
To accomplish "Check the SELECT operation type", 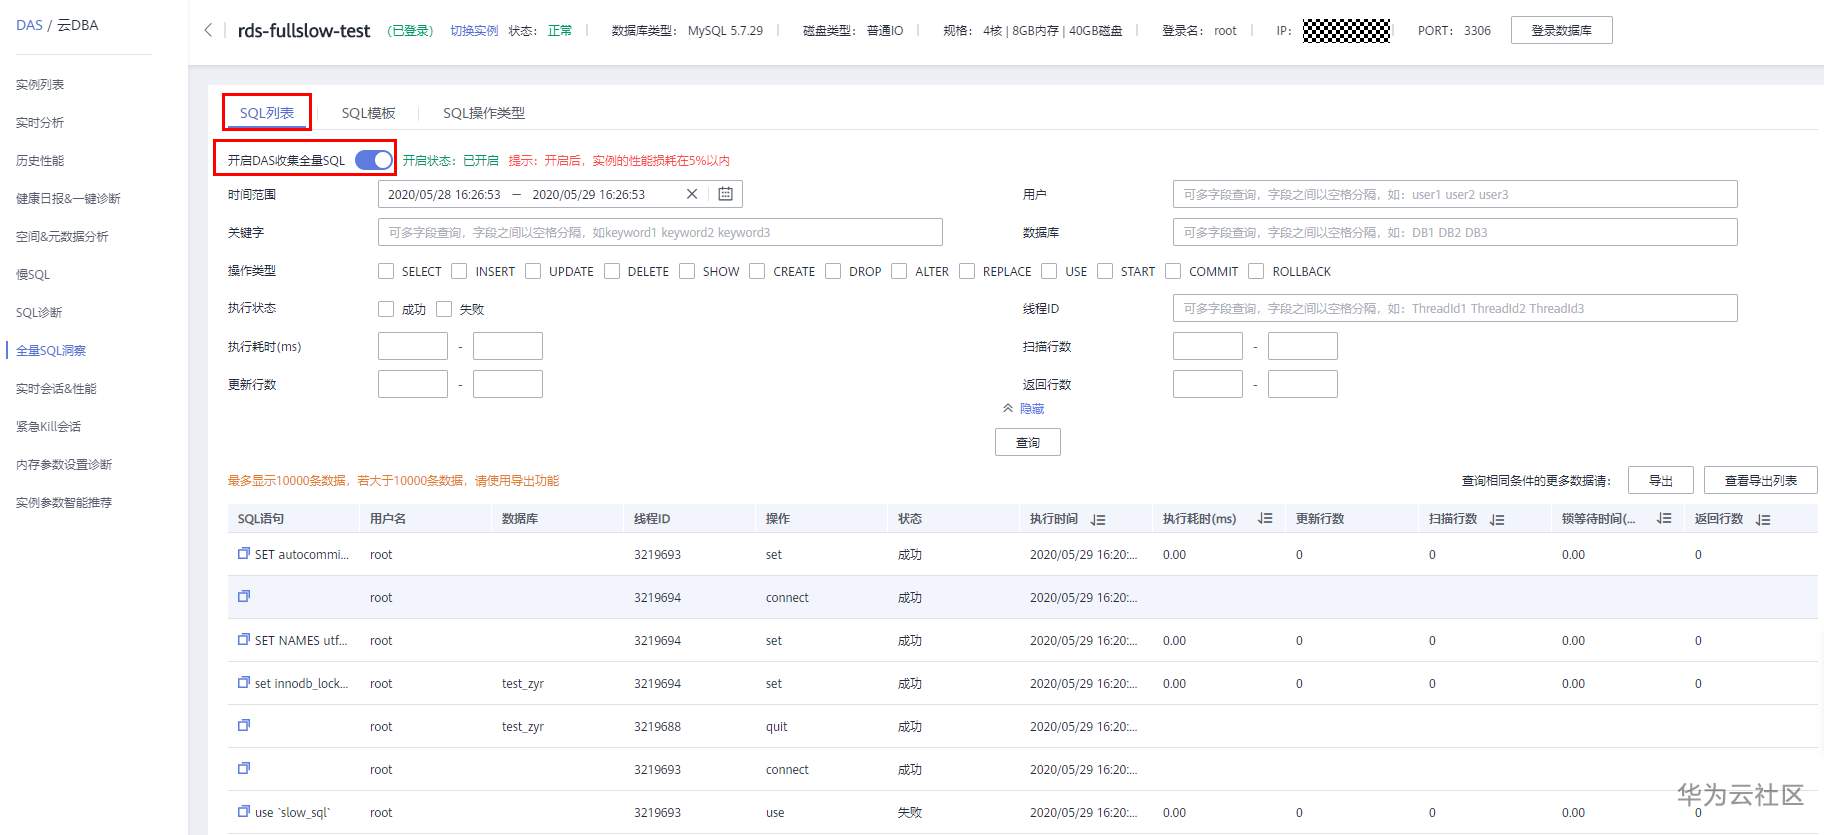I will 386,271.
